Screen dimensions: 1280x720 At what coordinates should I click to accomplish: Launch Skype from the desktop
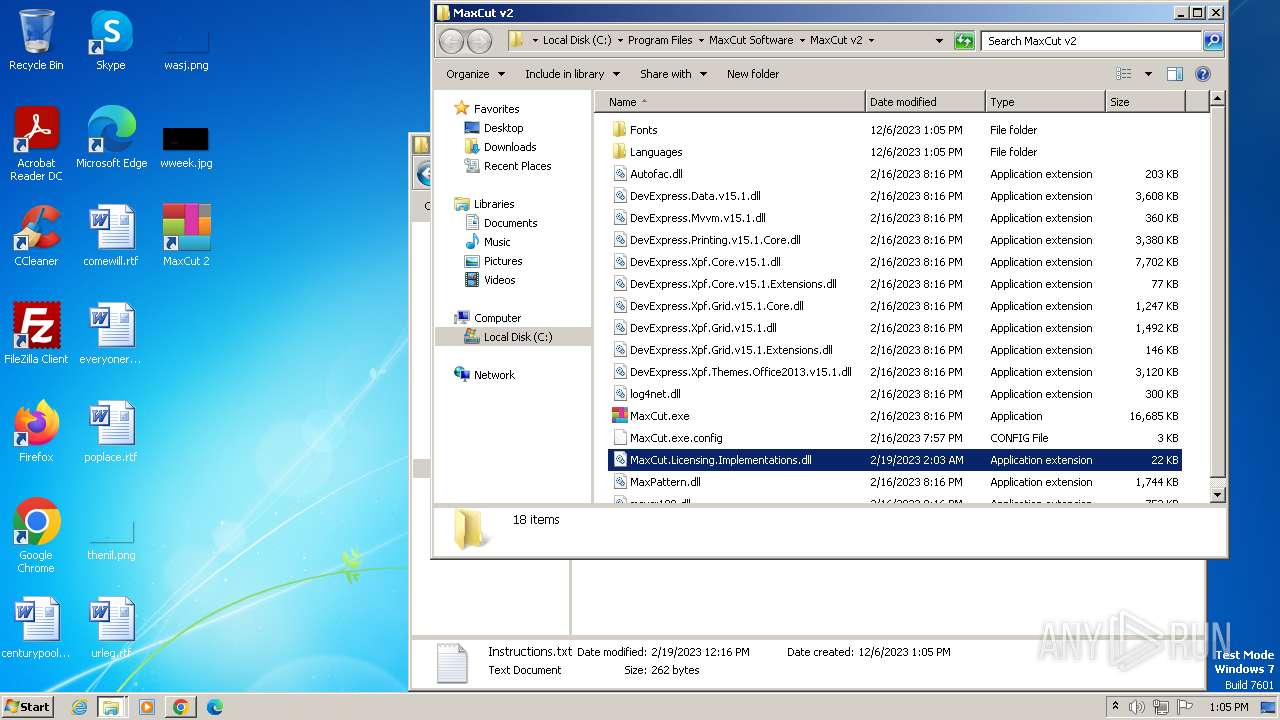[x=110, y=40]
